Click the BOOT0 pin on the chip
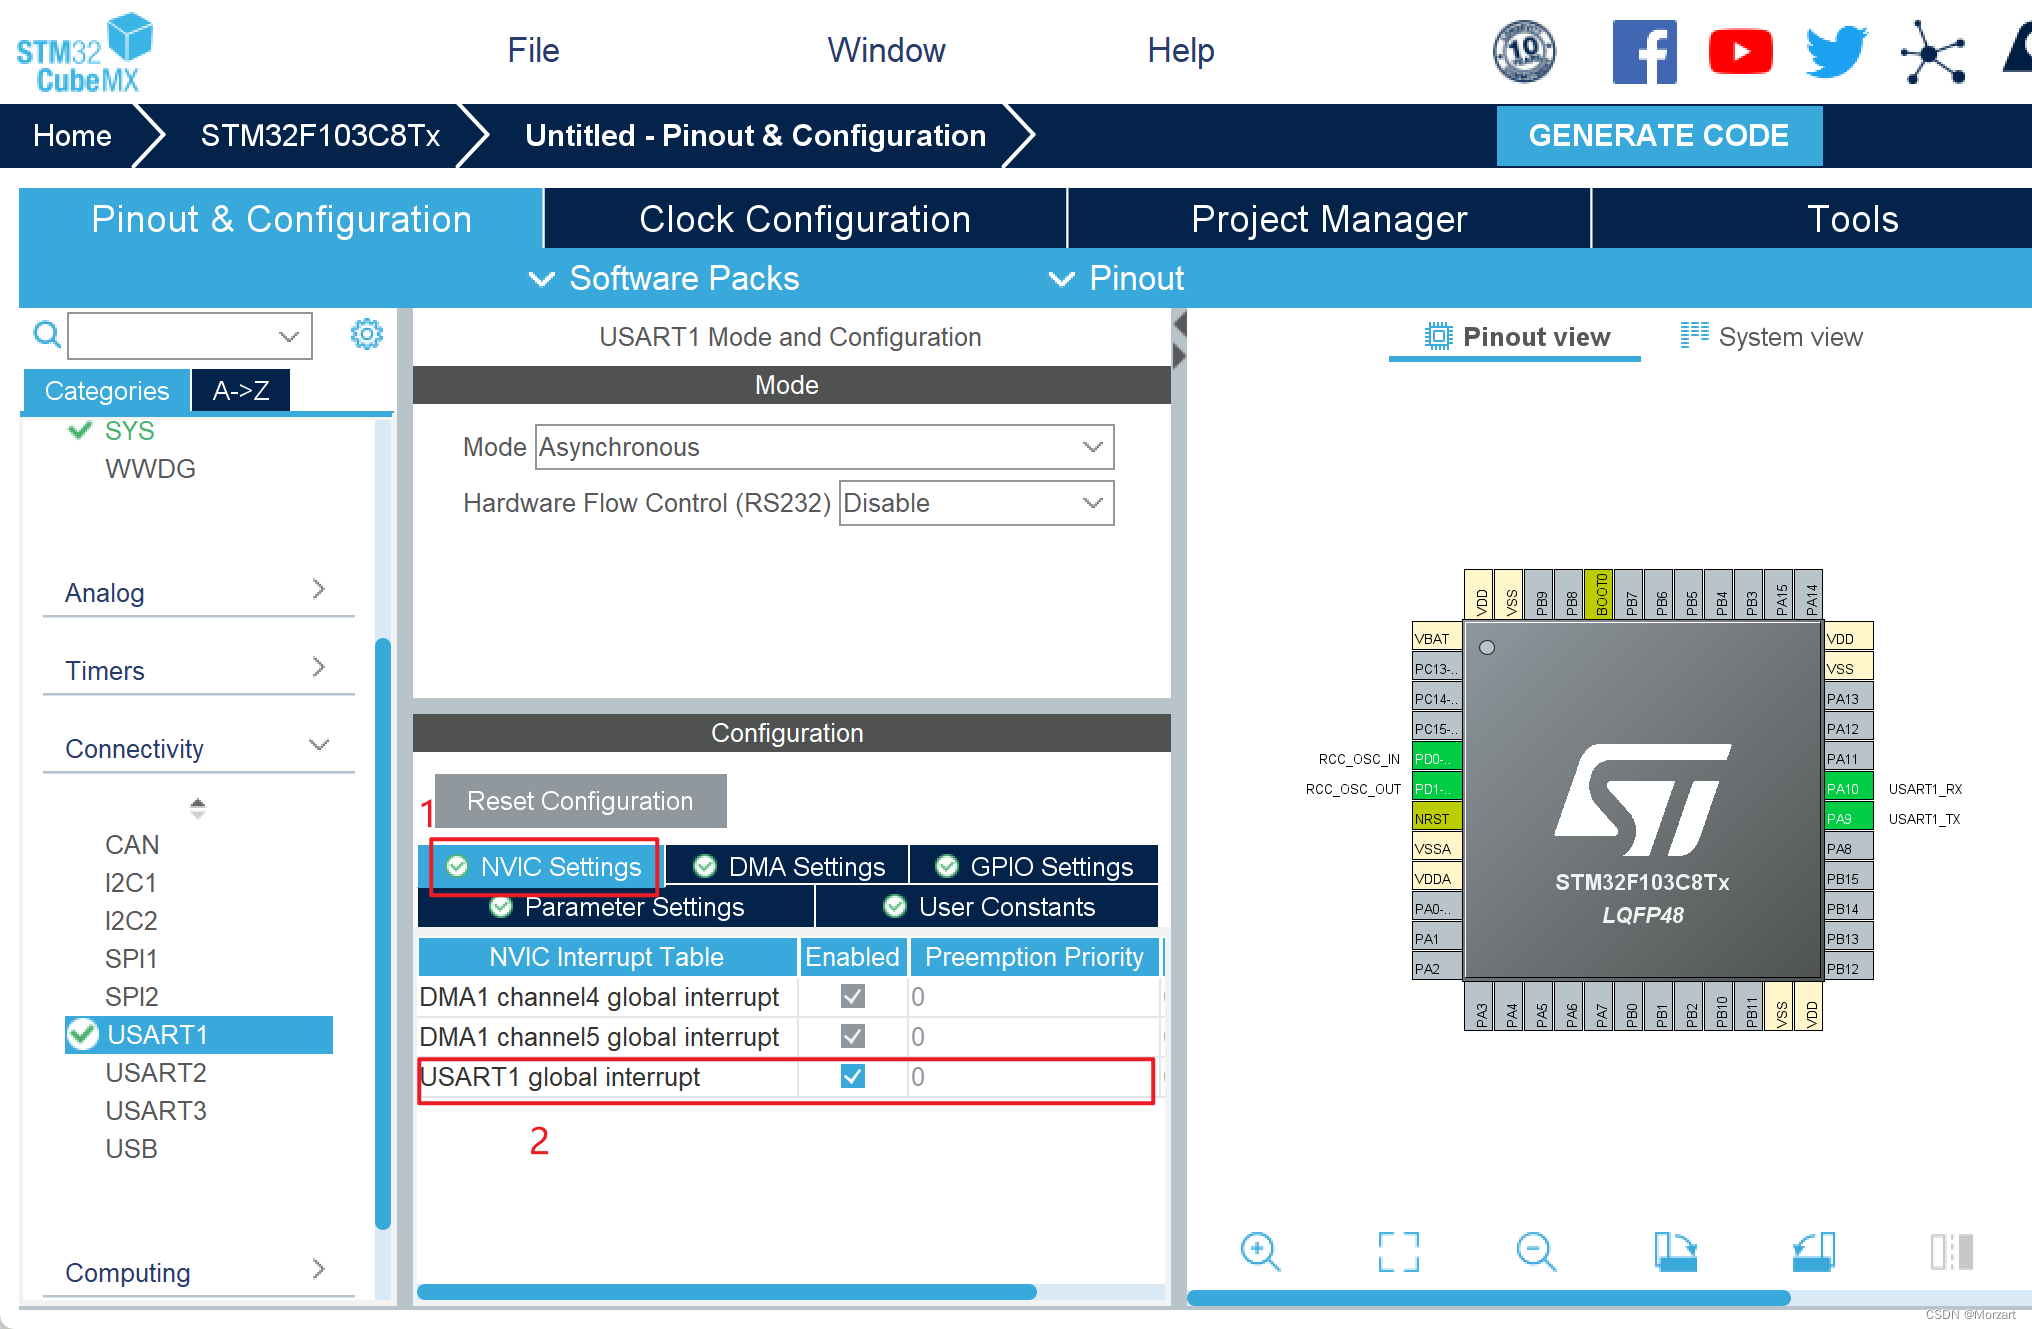 click(1600, 594)
